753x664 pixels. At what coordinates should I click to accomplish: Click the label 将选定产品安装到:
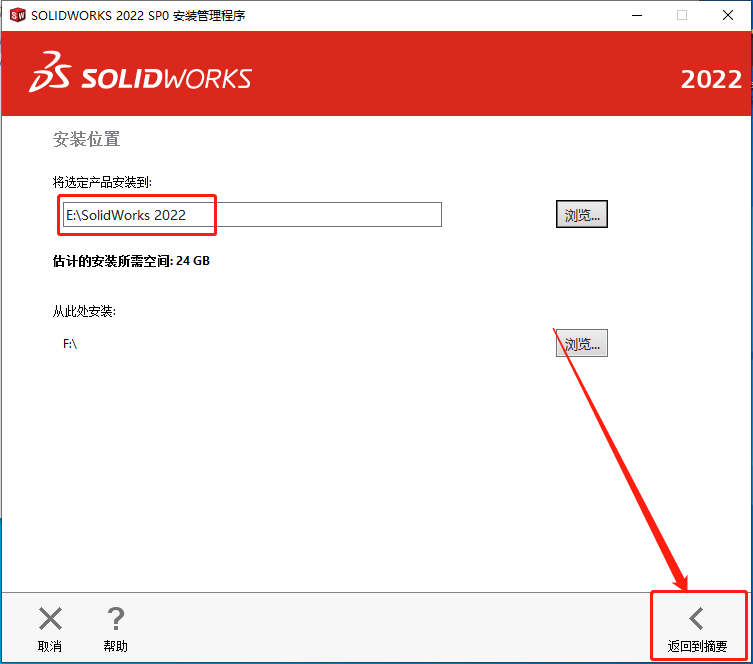(102, 182)
